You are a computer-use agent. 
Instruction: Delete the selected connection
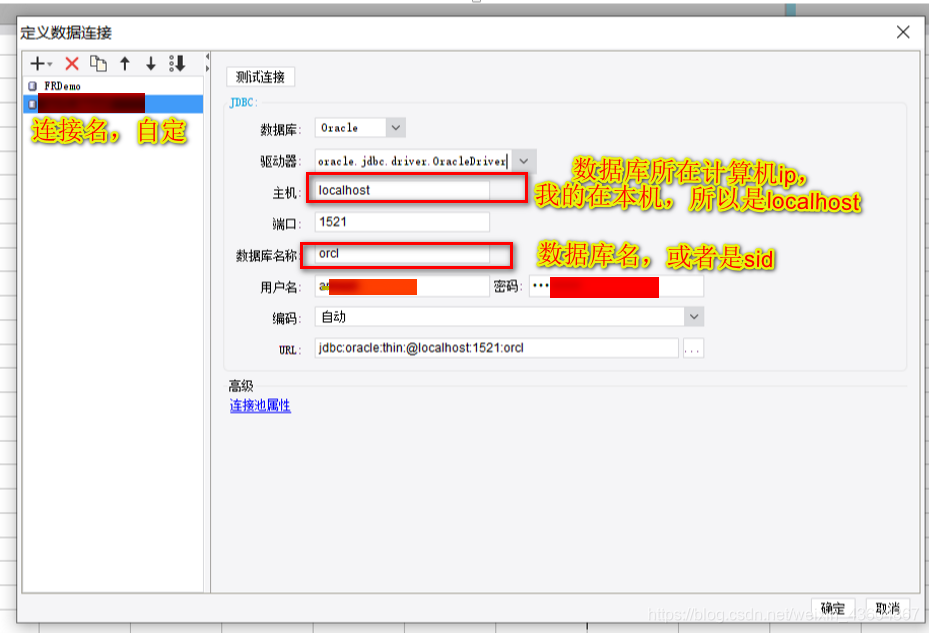[71, 63]
